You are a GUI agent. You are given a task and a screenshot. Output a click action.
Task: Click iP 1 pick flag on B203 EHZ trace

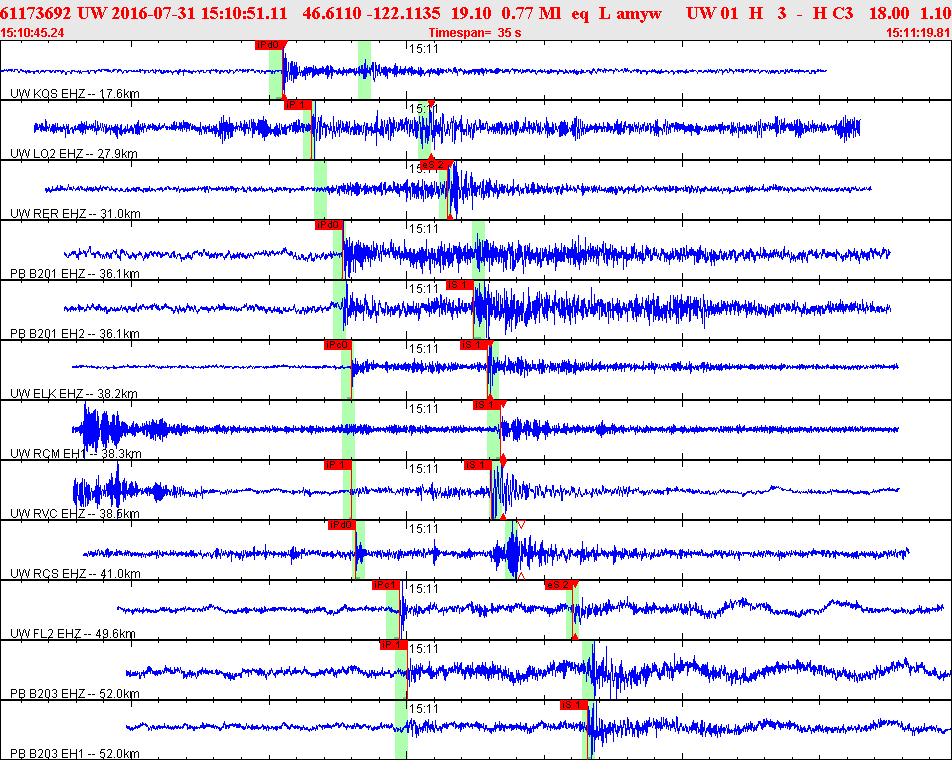(393, 645)
